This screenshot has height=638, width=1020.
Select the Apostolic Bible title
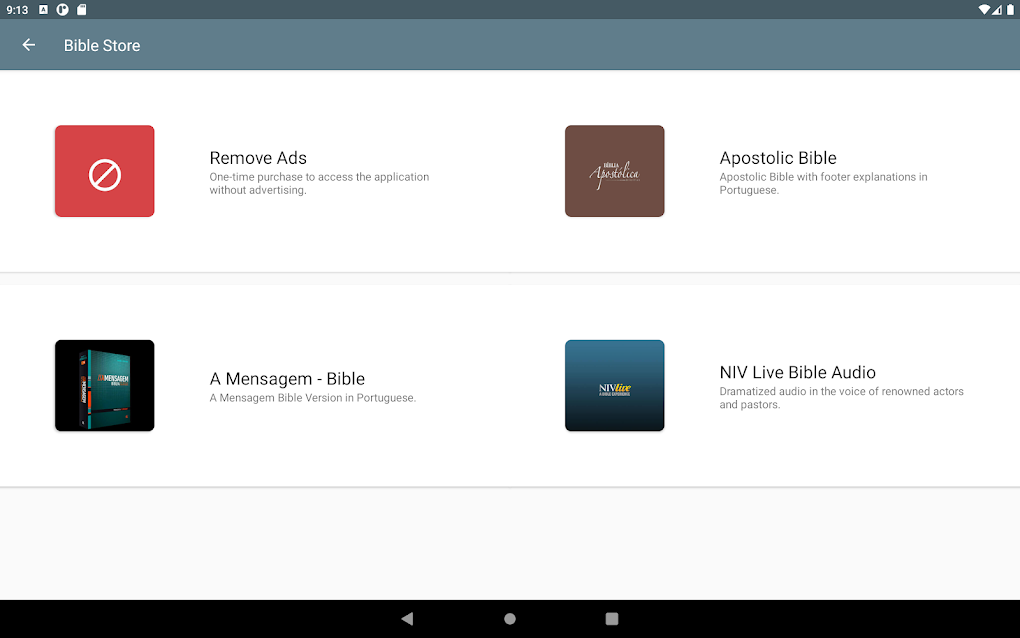pyautogui.click(x=778, y=158)
